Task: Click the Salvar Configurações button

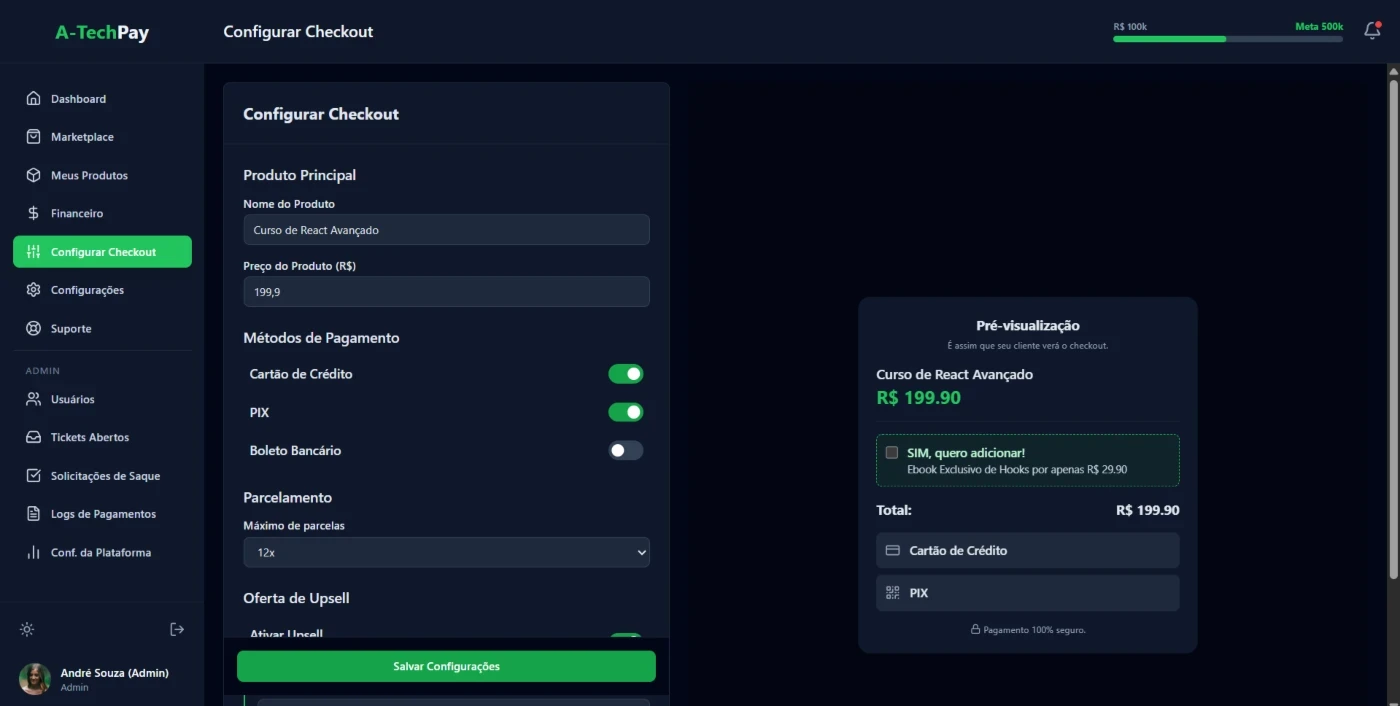Action: pyautogui.click(x=446, y=666)
